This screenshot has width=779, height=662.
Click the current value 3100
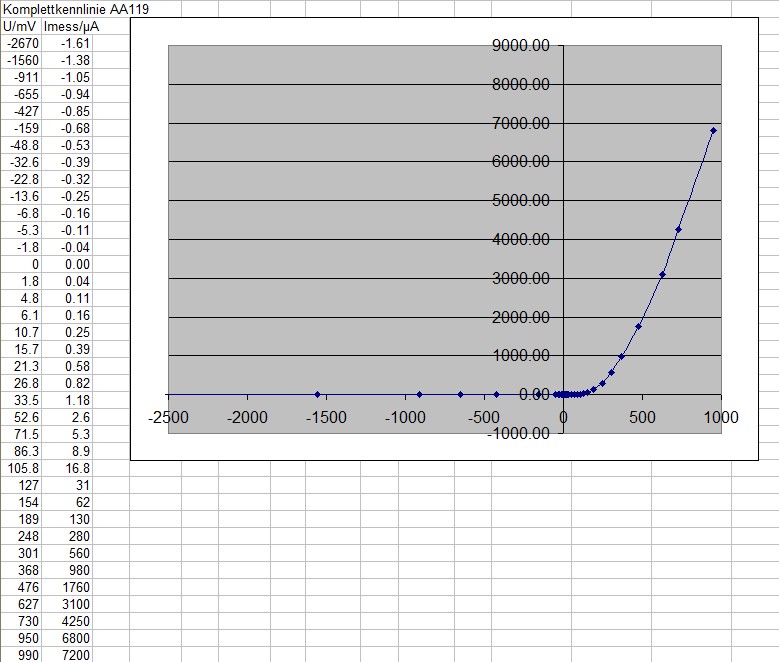(67, 604)
